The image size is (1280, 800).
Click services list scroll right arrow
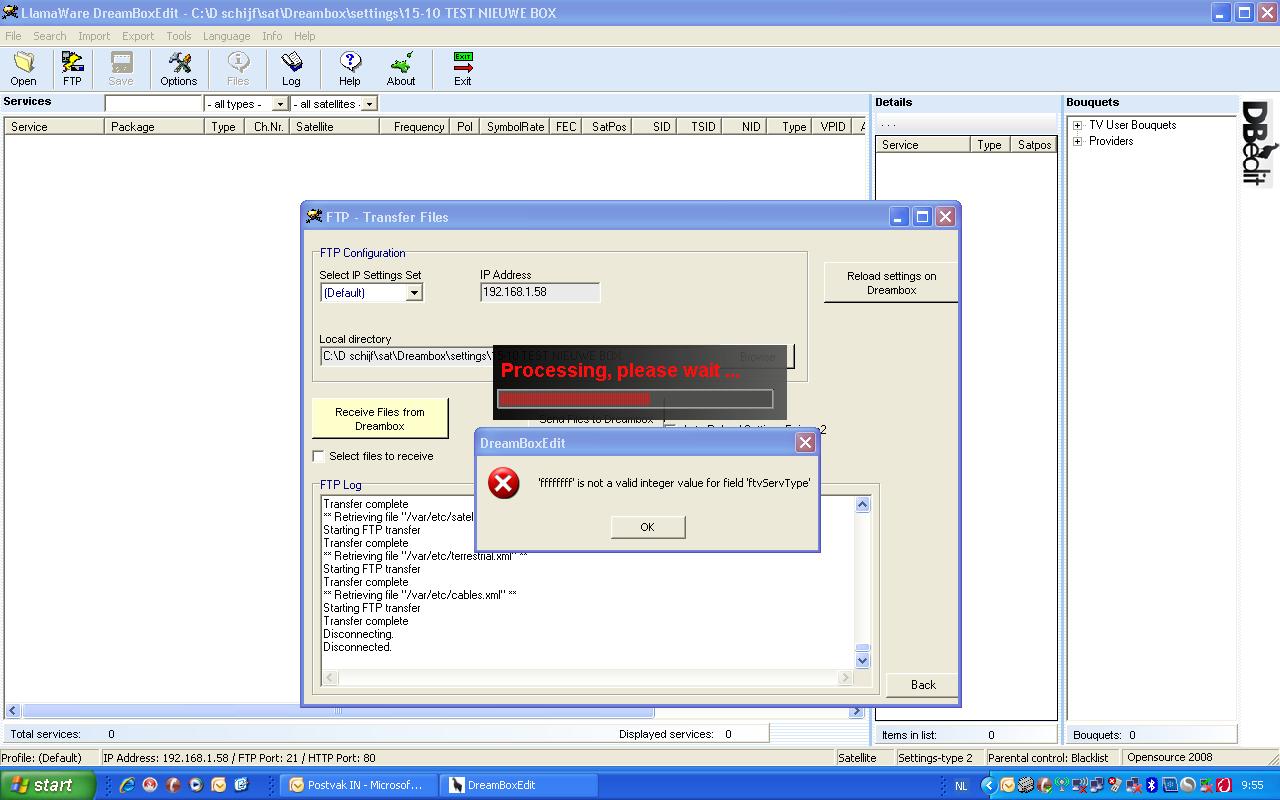[857, 711]
